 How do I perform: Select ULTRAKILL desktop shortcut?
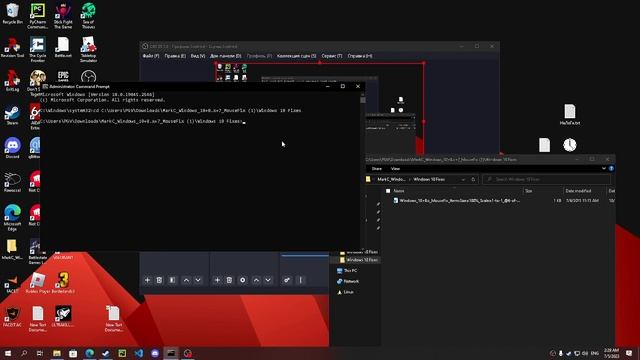point(63,316)
